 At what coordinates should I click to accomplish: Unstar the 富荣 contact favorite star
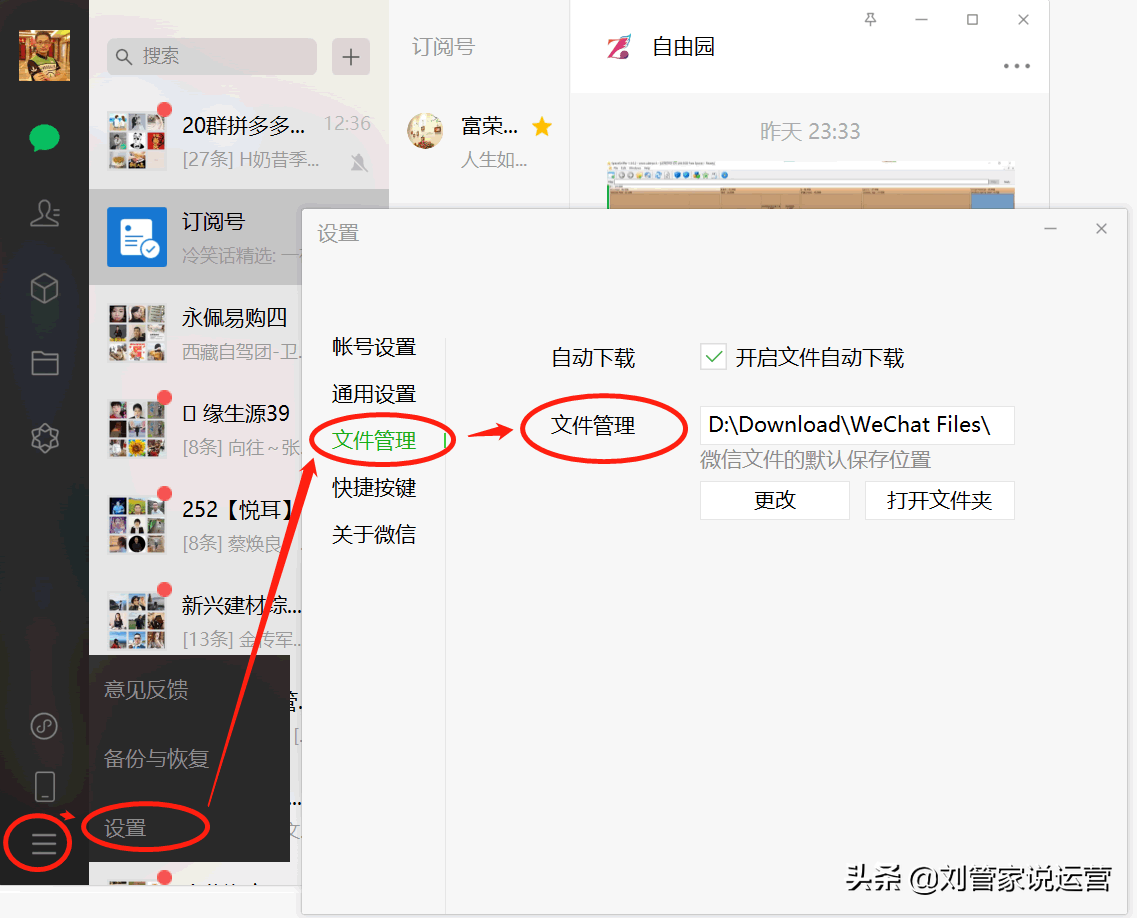point(541,126)
